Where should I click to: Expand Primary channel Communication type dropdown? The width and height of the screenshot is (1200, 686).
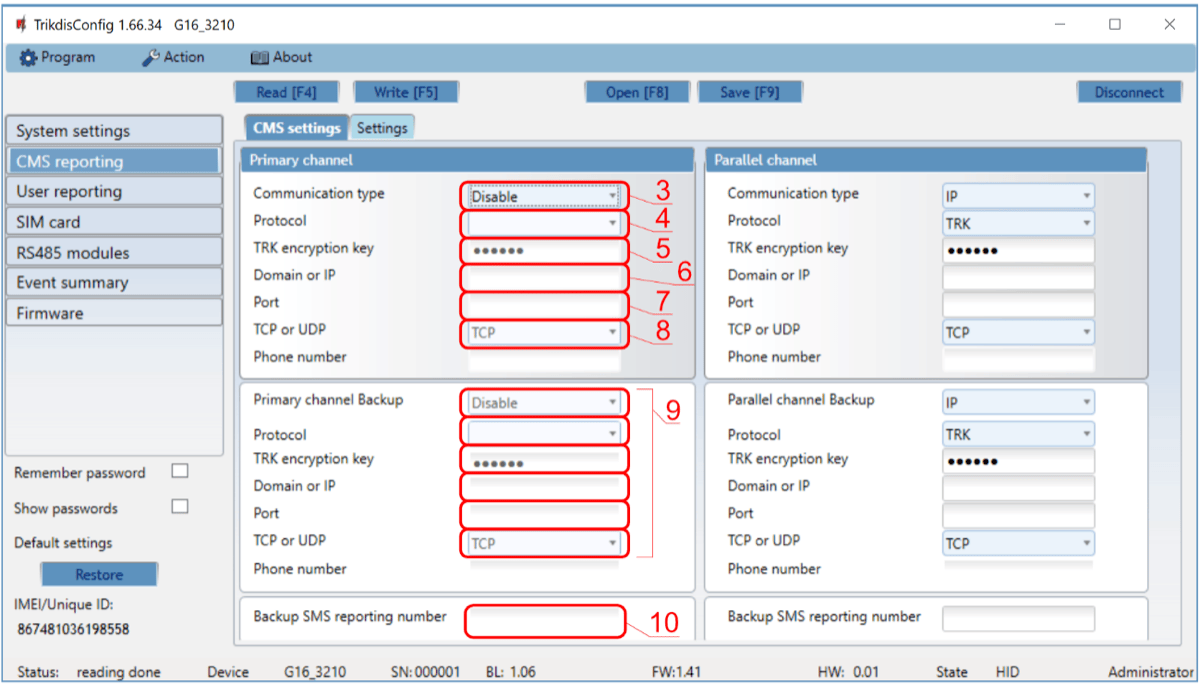click(545, 196)
